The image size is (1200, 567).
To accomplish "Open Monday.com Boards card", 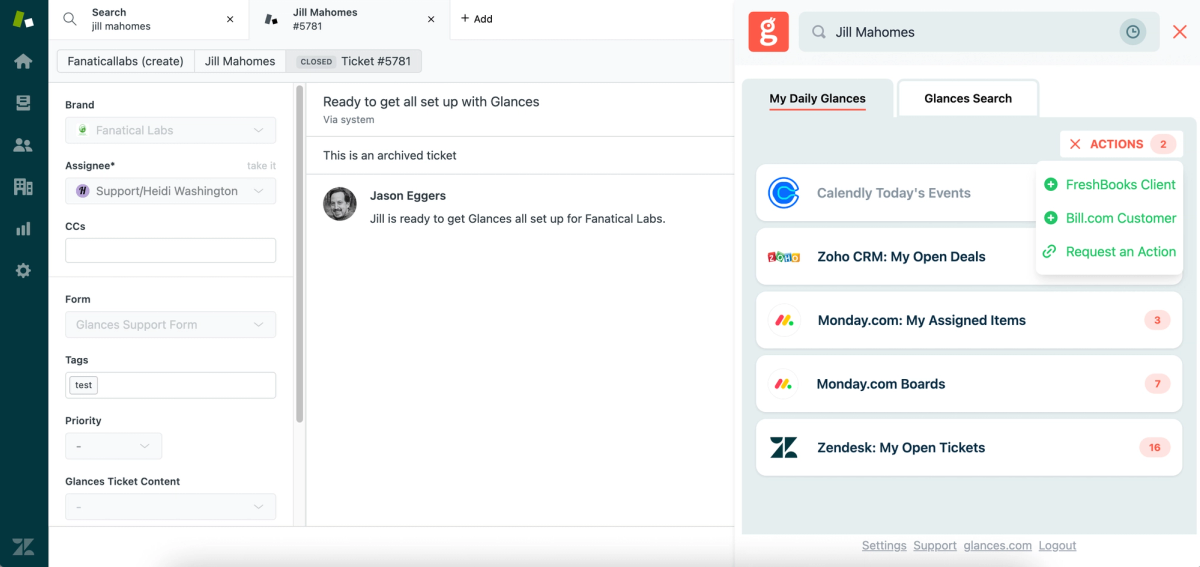I will click(969, 384).
